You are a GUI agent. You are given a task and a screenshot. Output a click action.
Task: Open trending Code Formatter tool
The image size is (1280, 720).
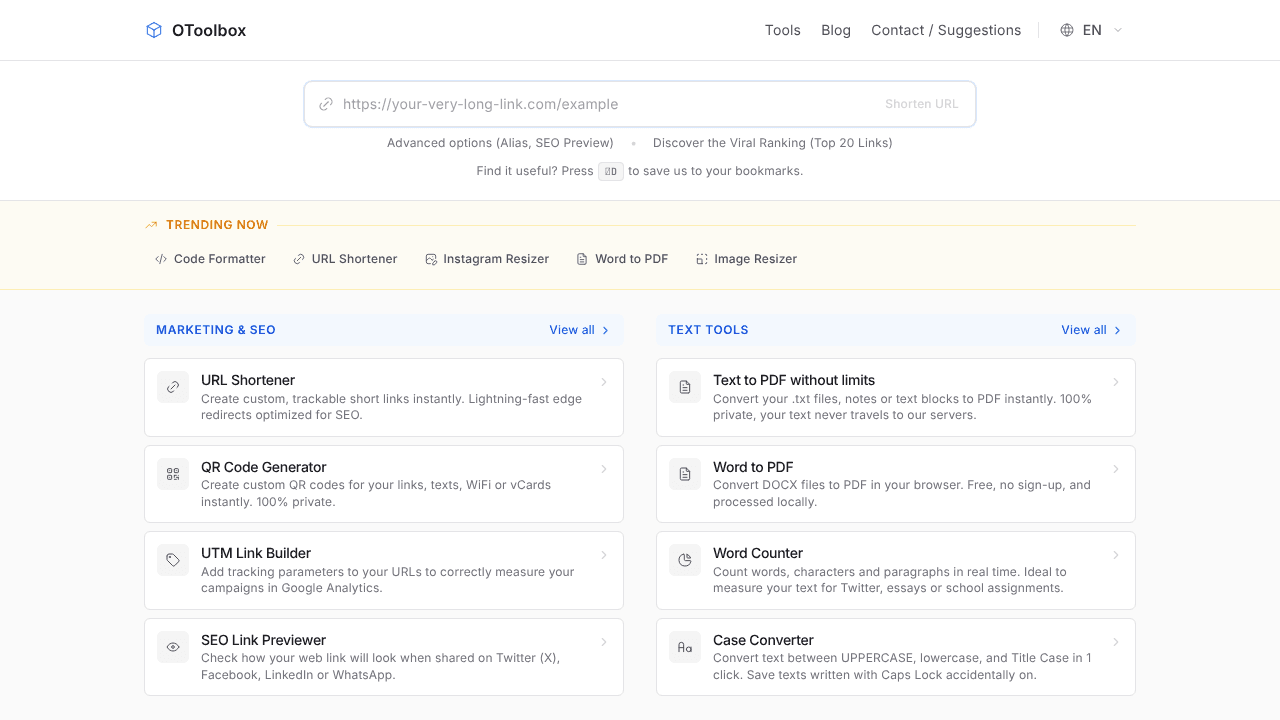pos(210,259)
